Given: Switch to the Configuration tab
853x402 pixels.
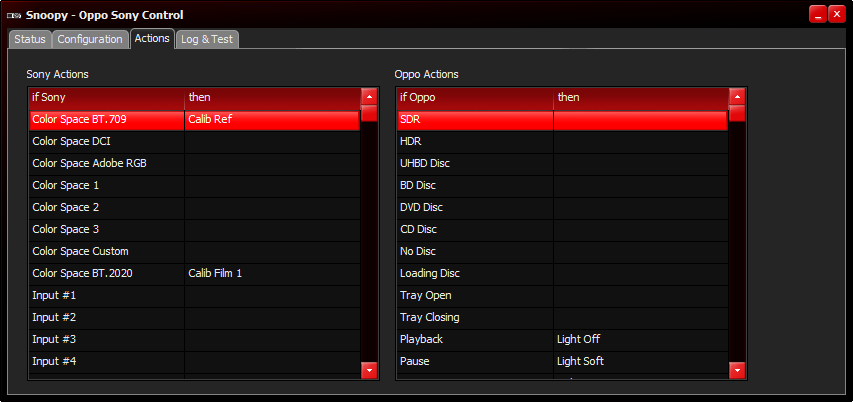Looking at the screenshot, I should [90, 39].
